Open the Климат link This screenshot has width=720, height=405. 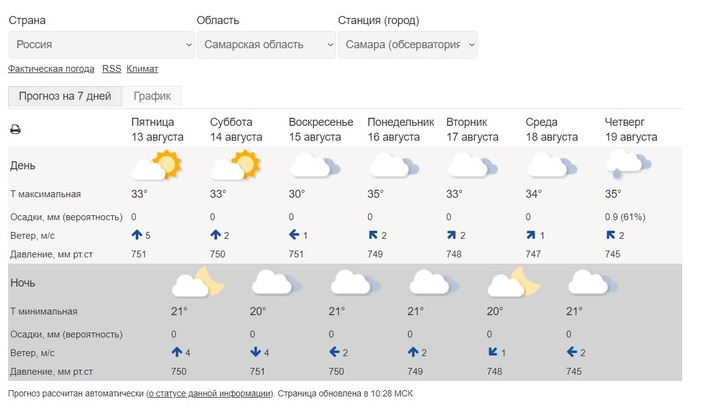[142, 69]
